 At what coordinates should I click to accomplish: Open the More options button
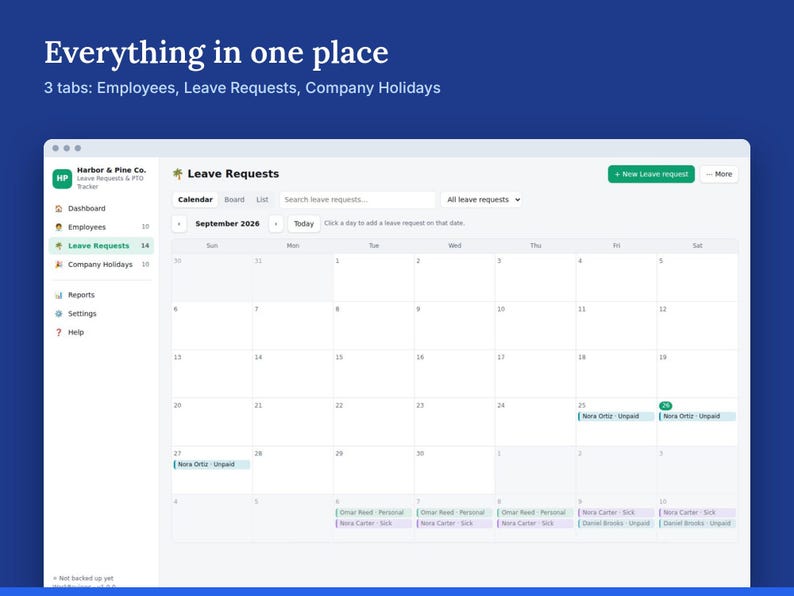point(719,174)
